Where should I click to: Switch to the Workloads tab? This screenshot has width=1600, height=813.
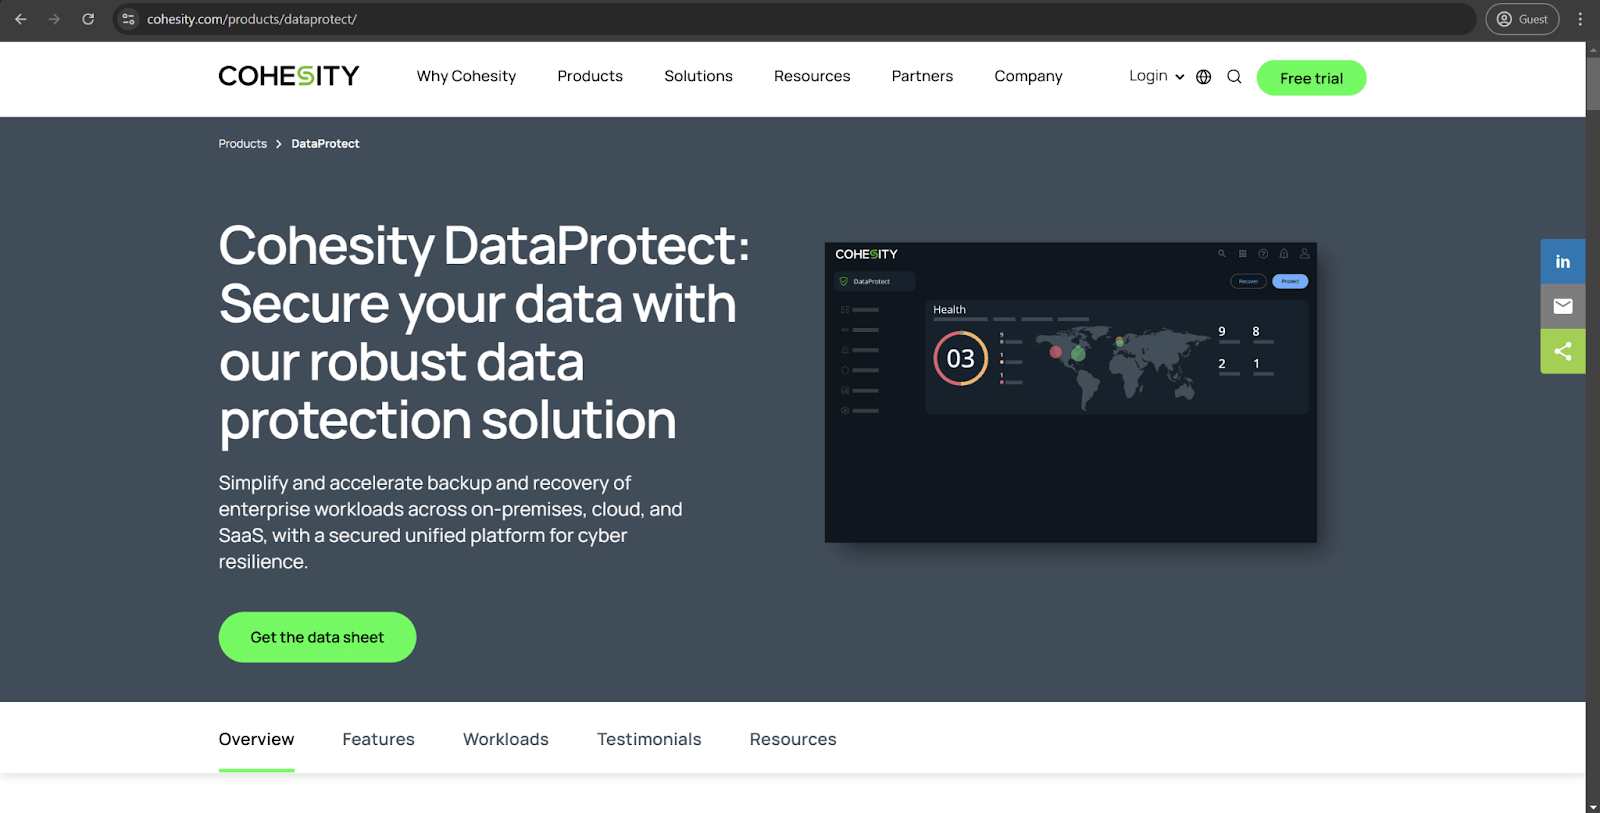[x=505, y=739]
